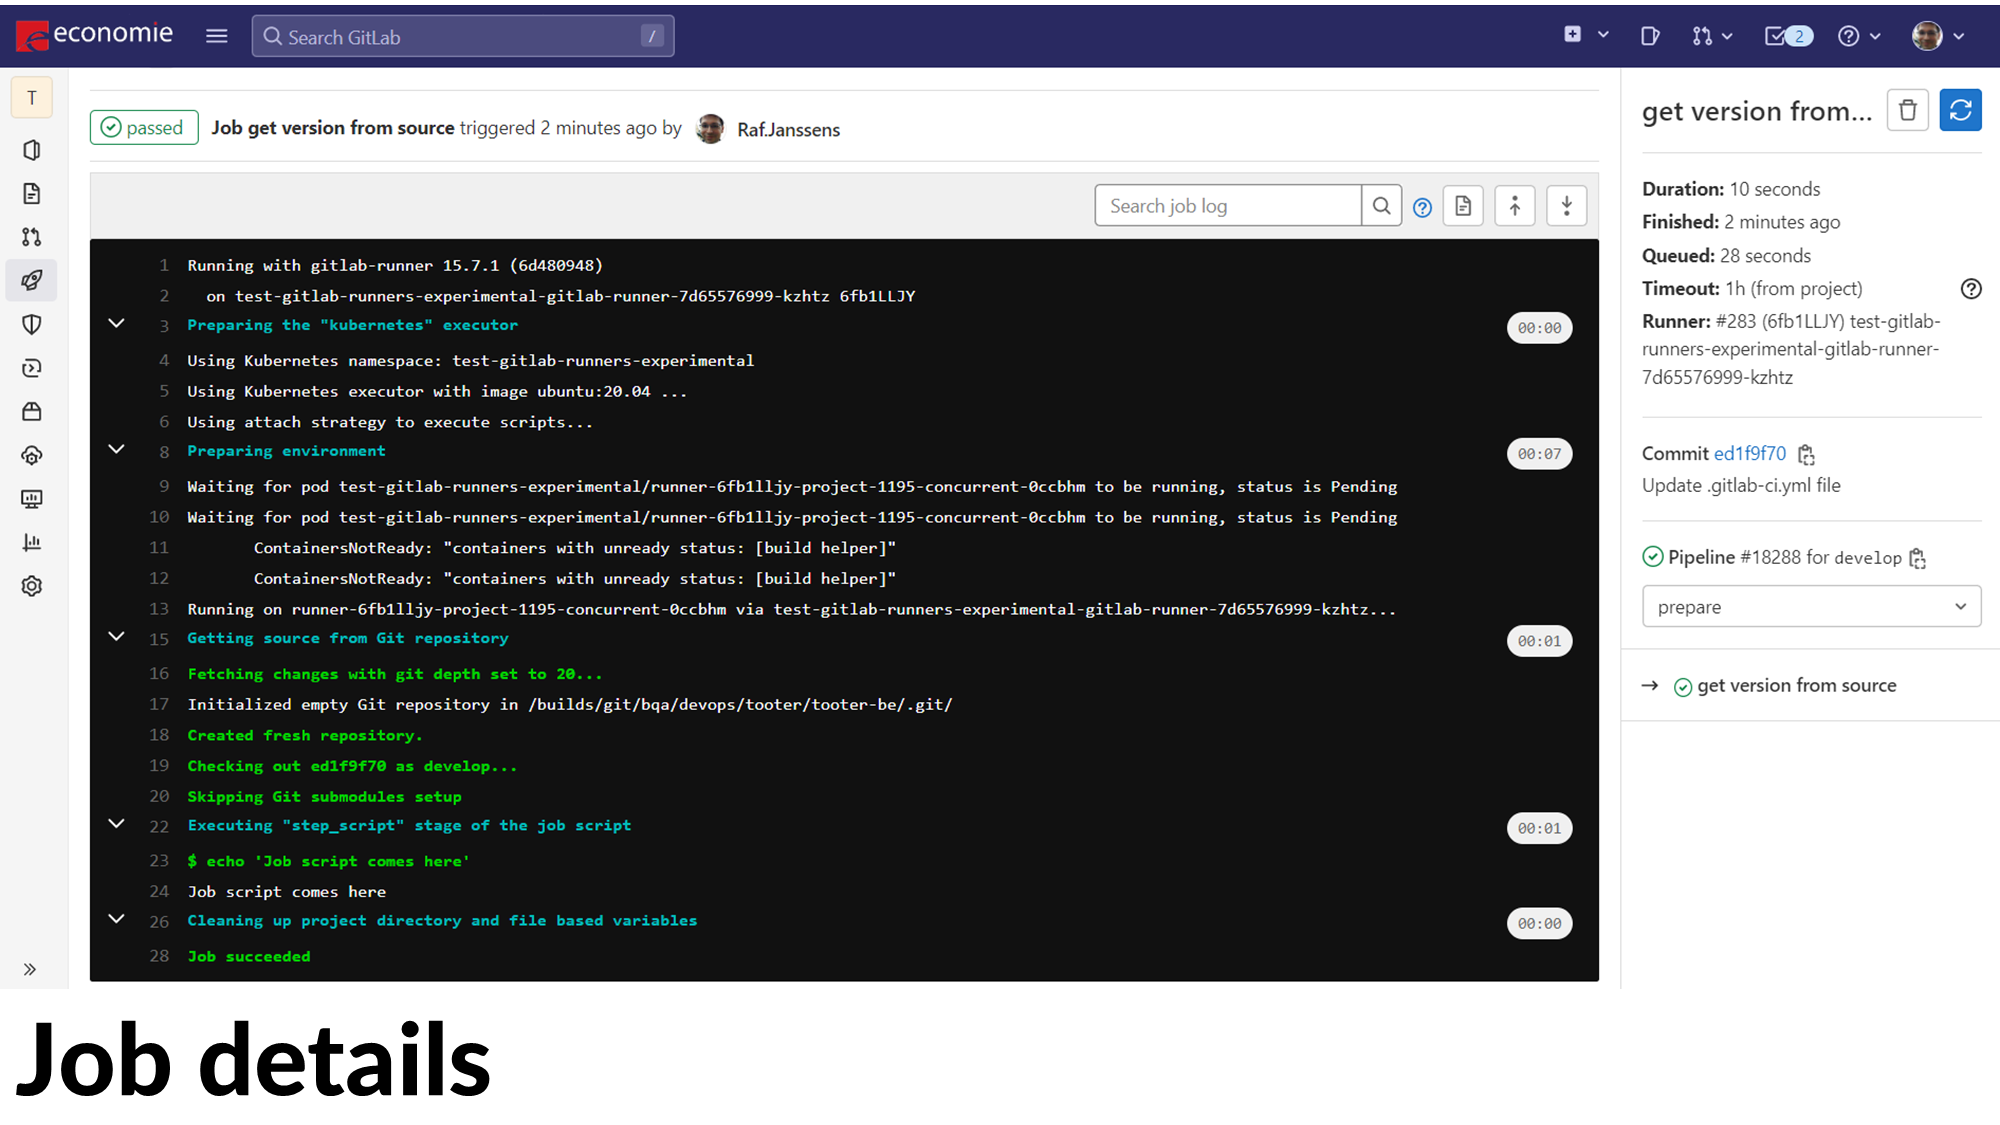The width and height of the screenshot is (2000, 1125).
Task: Collapse the Executing step_script section
Action: (117, 824)
